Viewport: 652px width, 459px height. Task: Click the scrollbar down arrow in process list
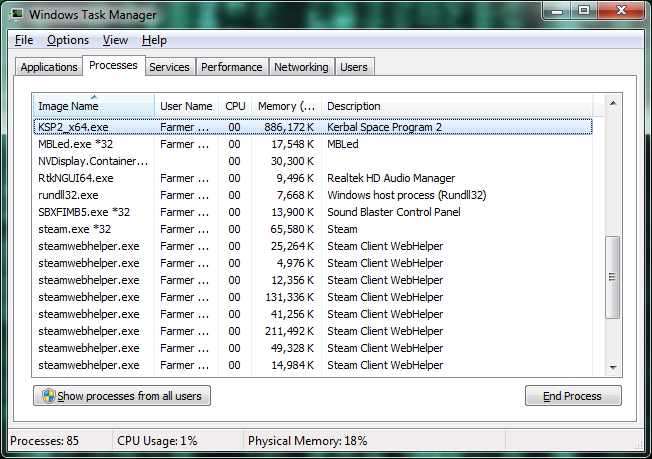pyautogui.click(x=613, y=367)
